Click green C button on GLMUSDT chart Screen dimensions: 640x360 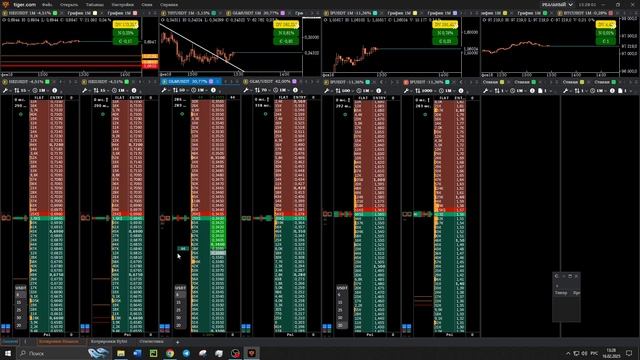point(286,41)
